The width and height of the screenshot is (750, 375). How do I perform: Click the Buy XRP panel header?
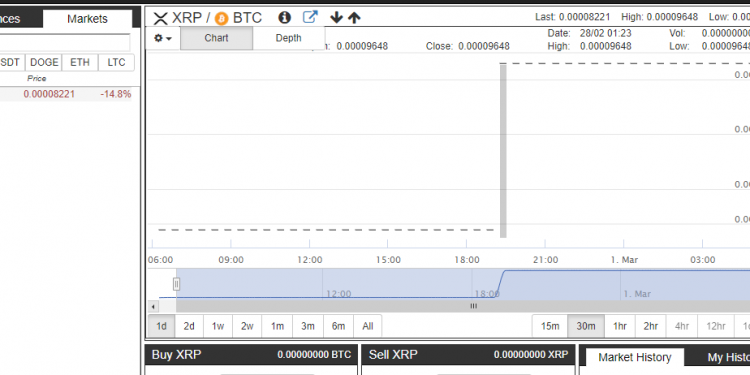pyautogui.click(x=251, y=355)
